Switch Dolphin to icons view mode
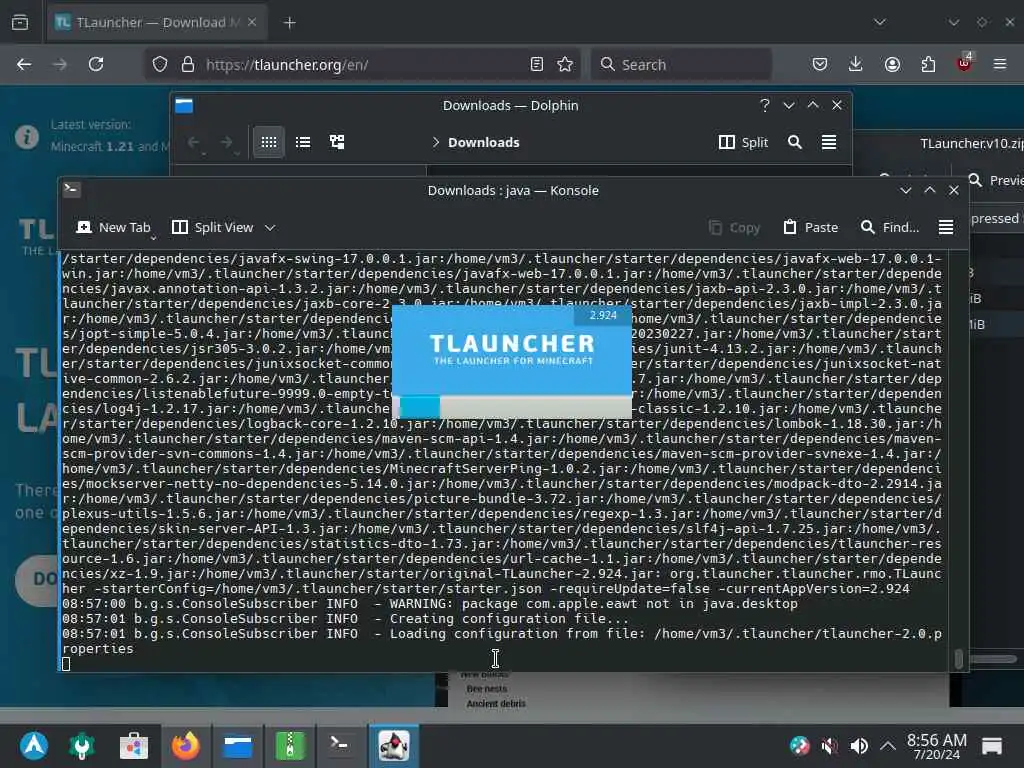The height and width of the screenshot is (768, 1024). click(269, 142)
